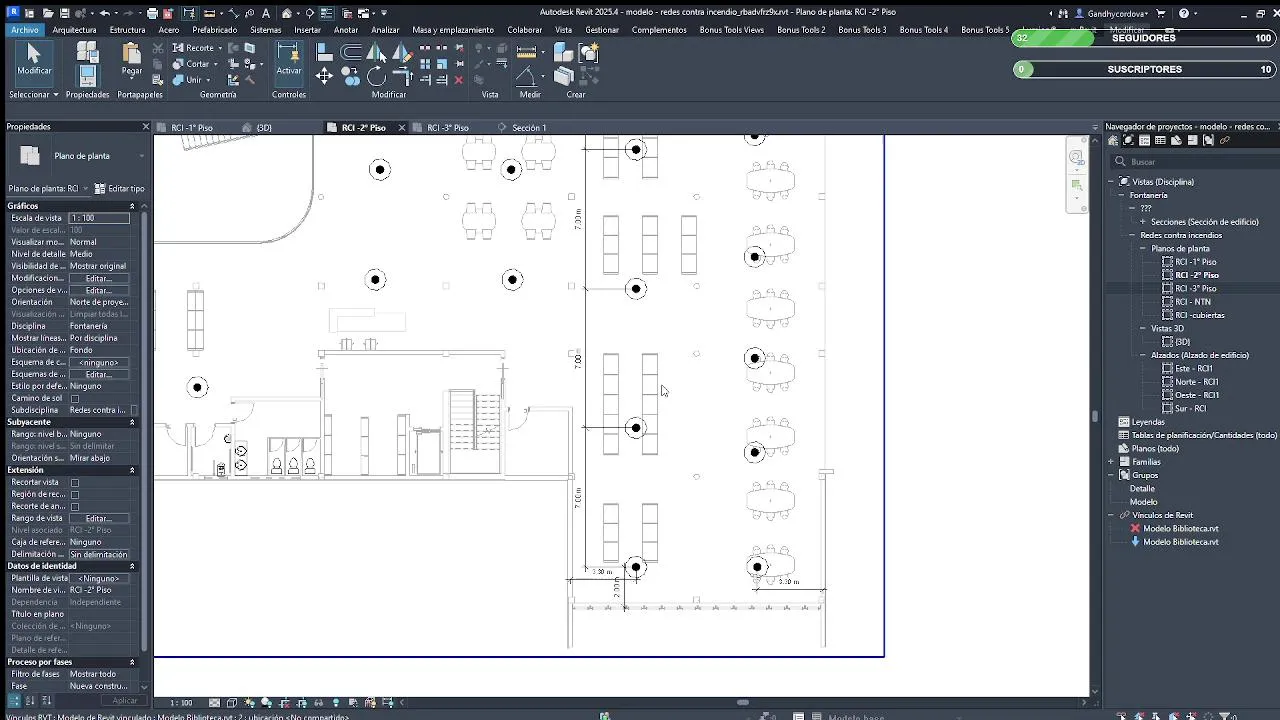Screen dimensions: 1280x720
Task: Open the Archivo menu
Action: 24,30
